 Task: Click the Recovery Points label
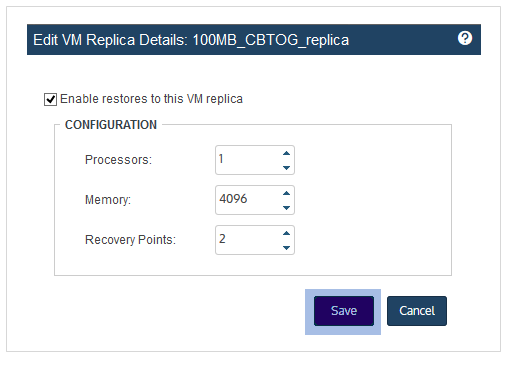coord(130,240)
